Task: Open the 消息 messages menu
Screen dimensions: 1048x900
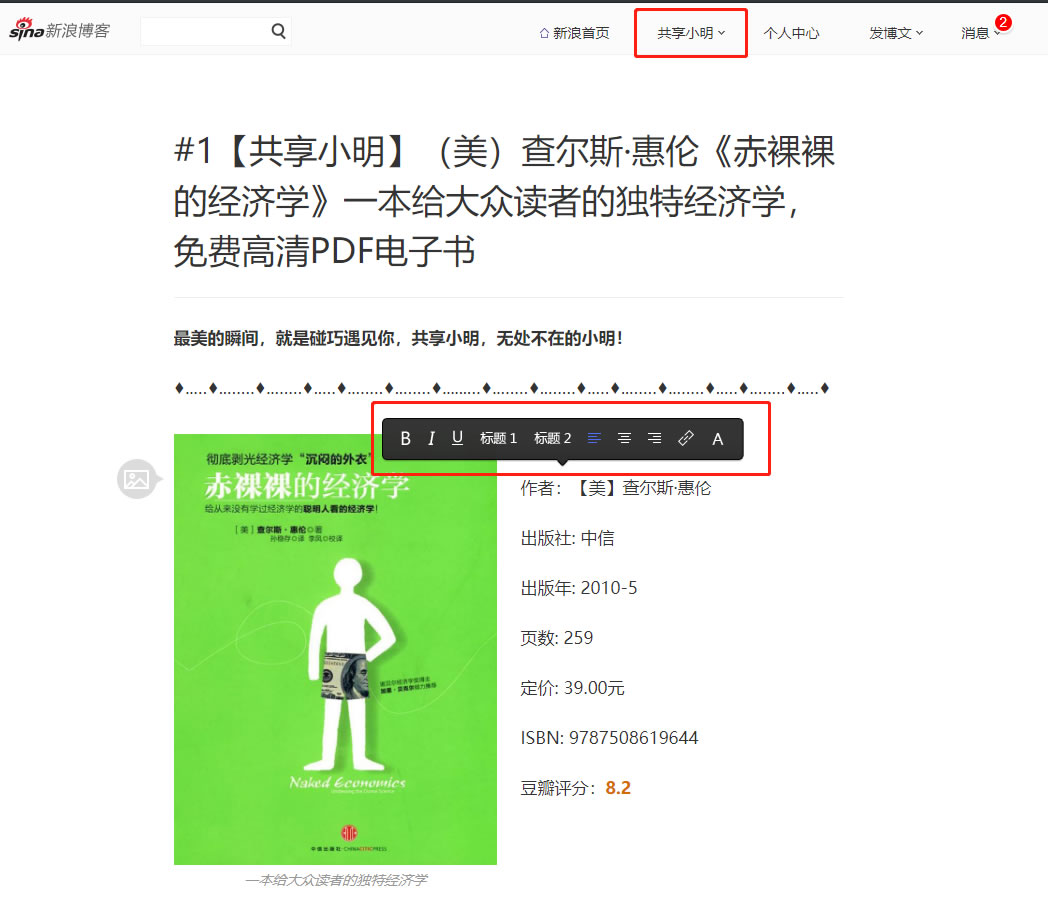Action: click(x=978, y=33)
